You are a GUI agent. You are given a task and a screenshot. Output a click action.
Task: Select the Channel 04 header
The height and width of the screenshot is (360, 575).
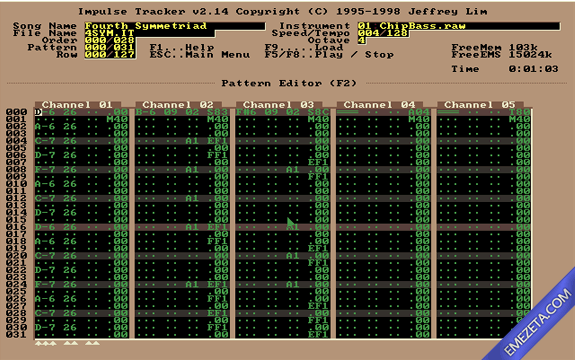tap(380, 105)
